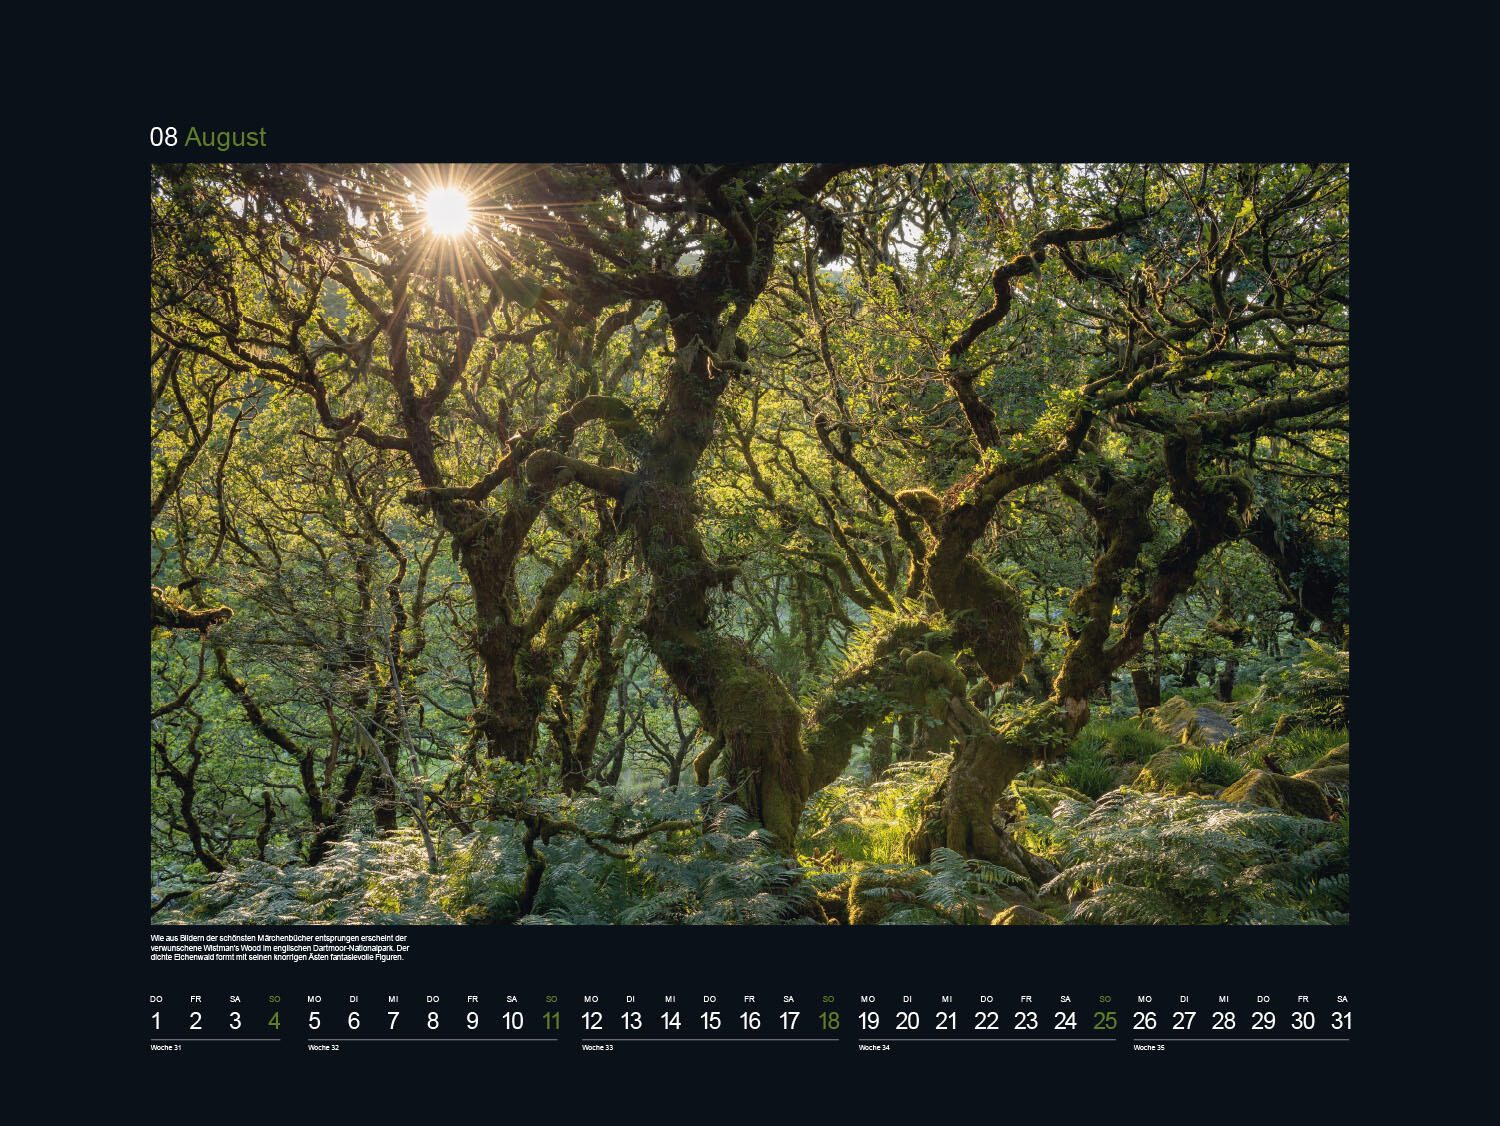The image size is (1500, 1126).
Task: Click the Woche 33 week label
Action: point(598,1047)
